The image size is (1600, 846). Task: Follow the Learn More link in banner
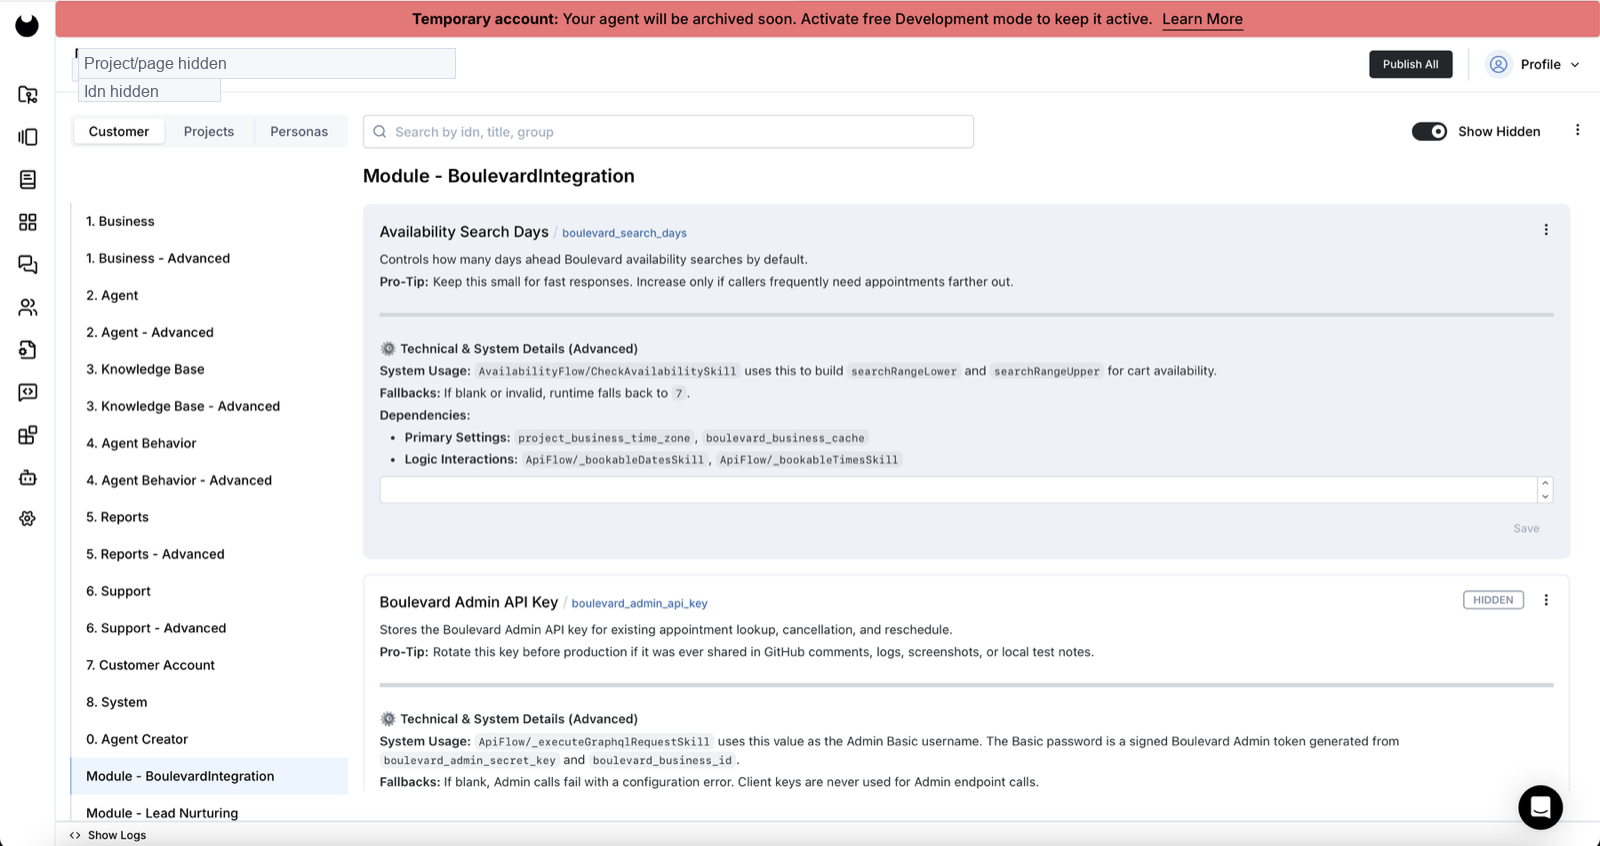pyautogui.click(x=1202, y=19)
